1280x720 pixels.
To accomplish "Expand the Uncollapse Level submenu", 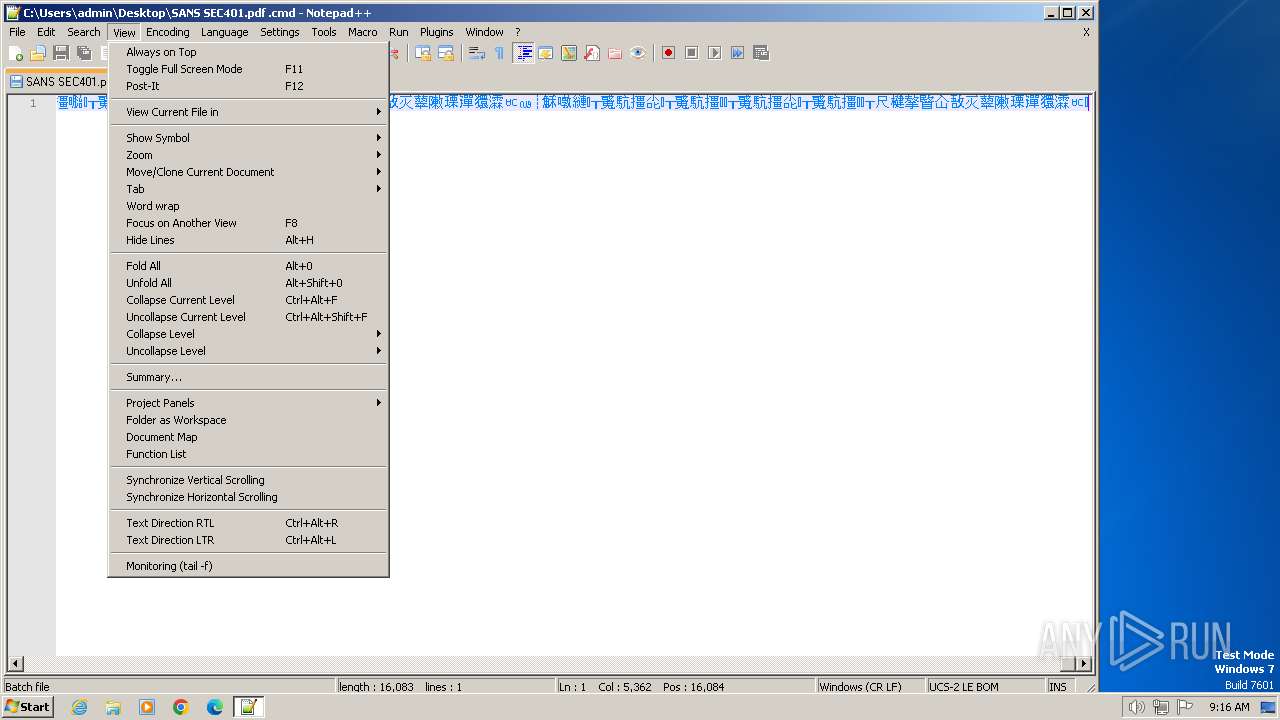I will [248, 351].
